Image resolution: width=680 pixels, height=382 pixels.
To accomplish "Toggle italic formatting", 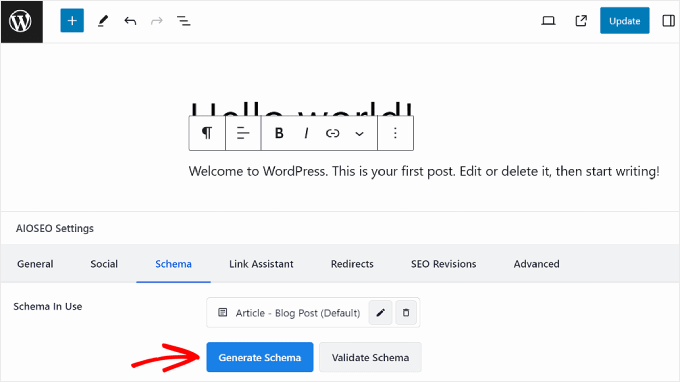I will pos(306,133).
